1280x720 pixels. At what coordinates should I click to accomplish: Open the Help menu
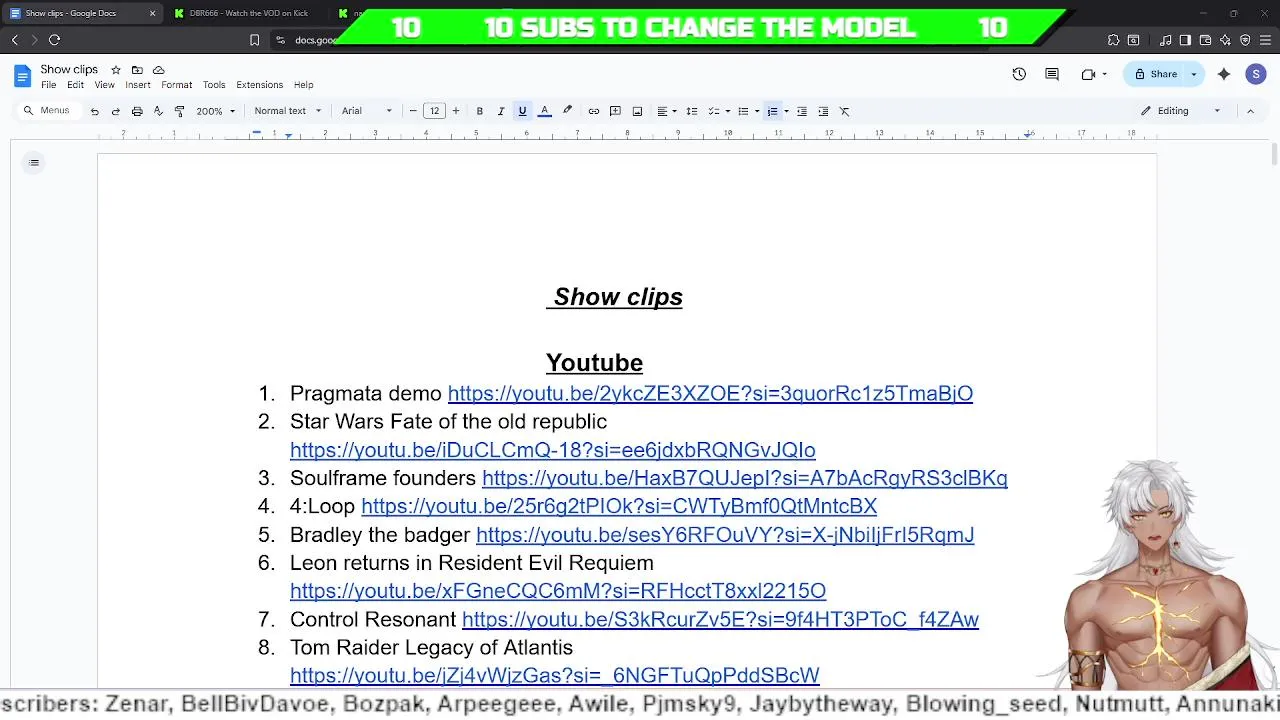point(304,85)
